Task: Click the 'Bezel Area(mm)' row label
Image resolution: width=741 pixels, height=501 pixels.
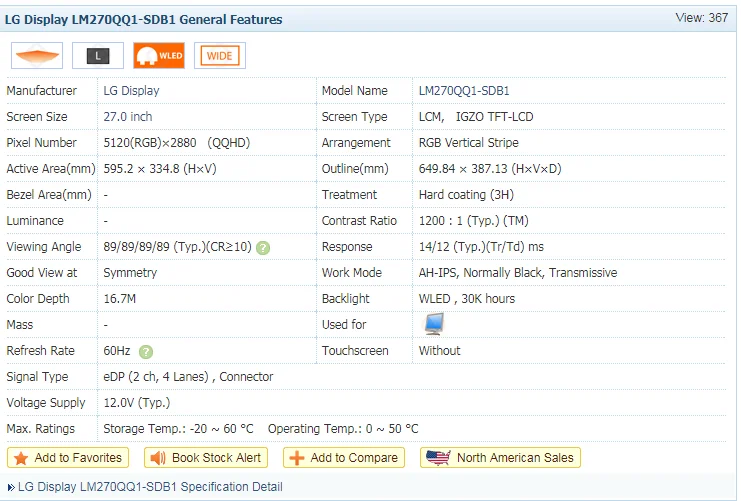Action: 49,195
